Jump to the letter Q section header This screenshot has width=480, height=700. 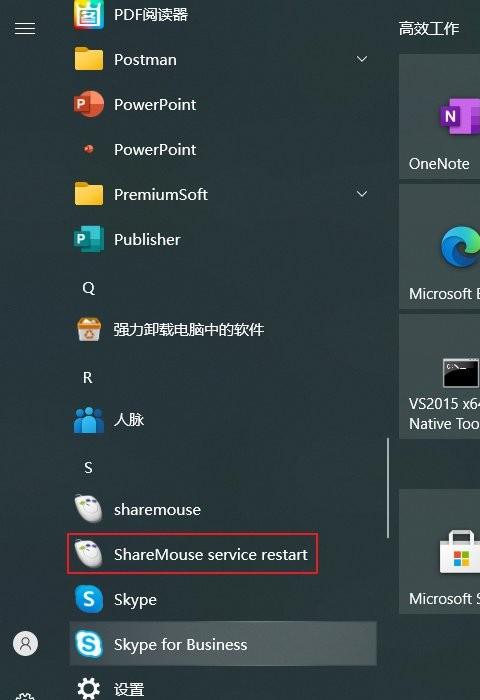pos(88,288)
